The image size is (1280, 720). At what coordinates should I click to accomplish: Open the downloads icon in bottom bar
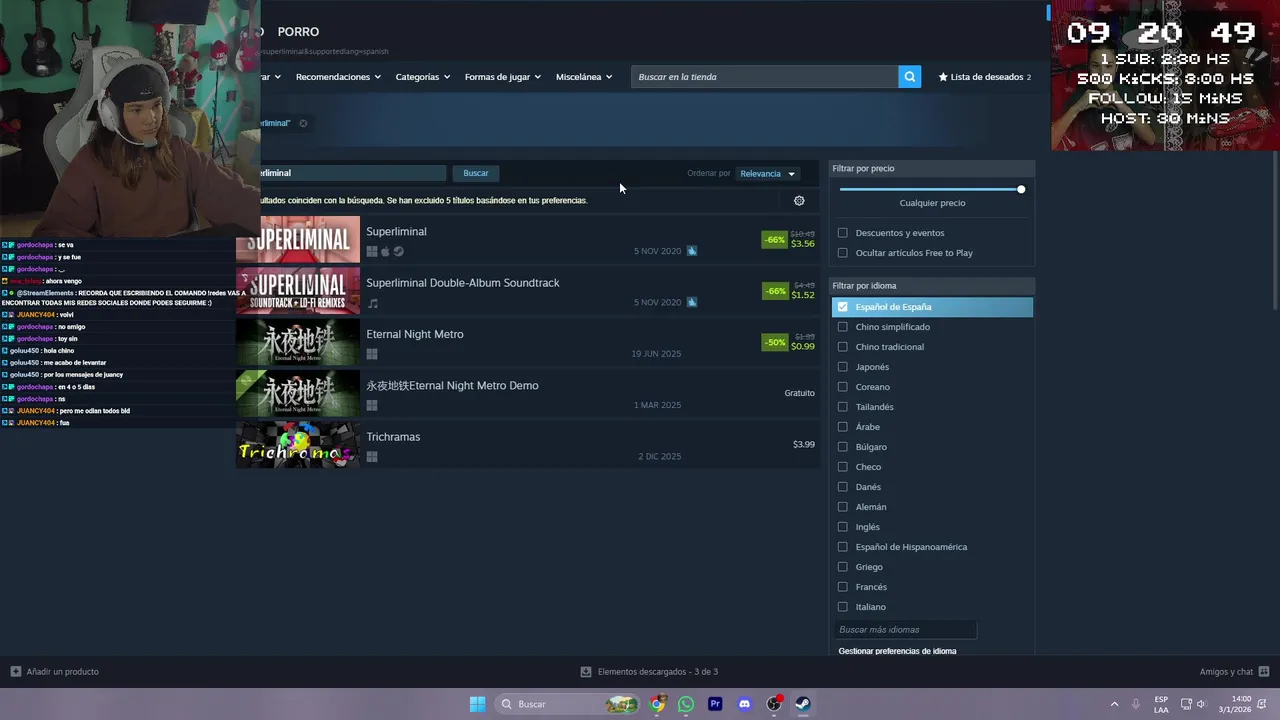586,672
